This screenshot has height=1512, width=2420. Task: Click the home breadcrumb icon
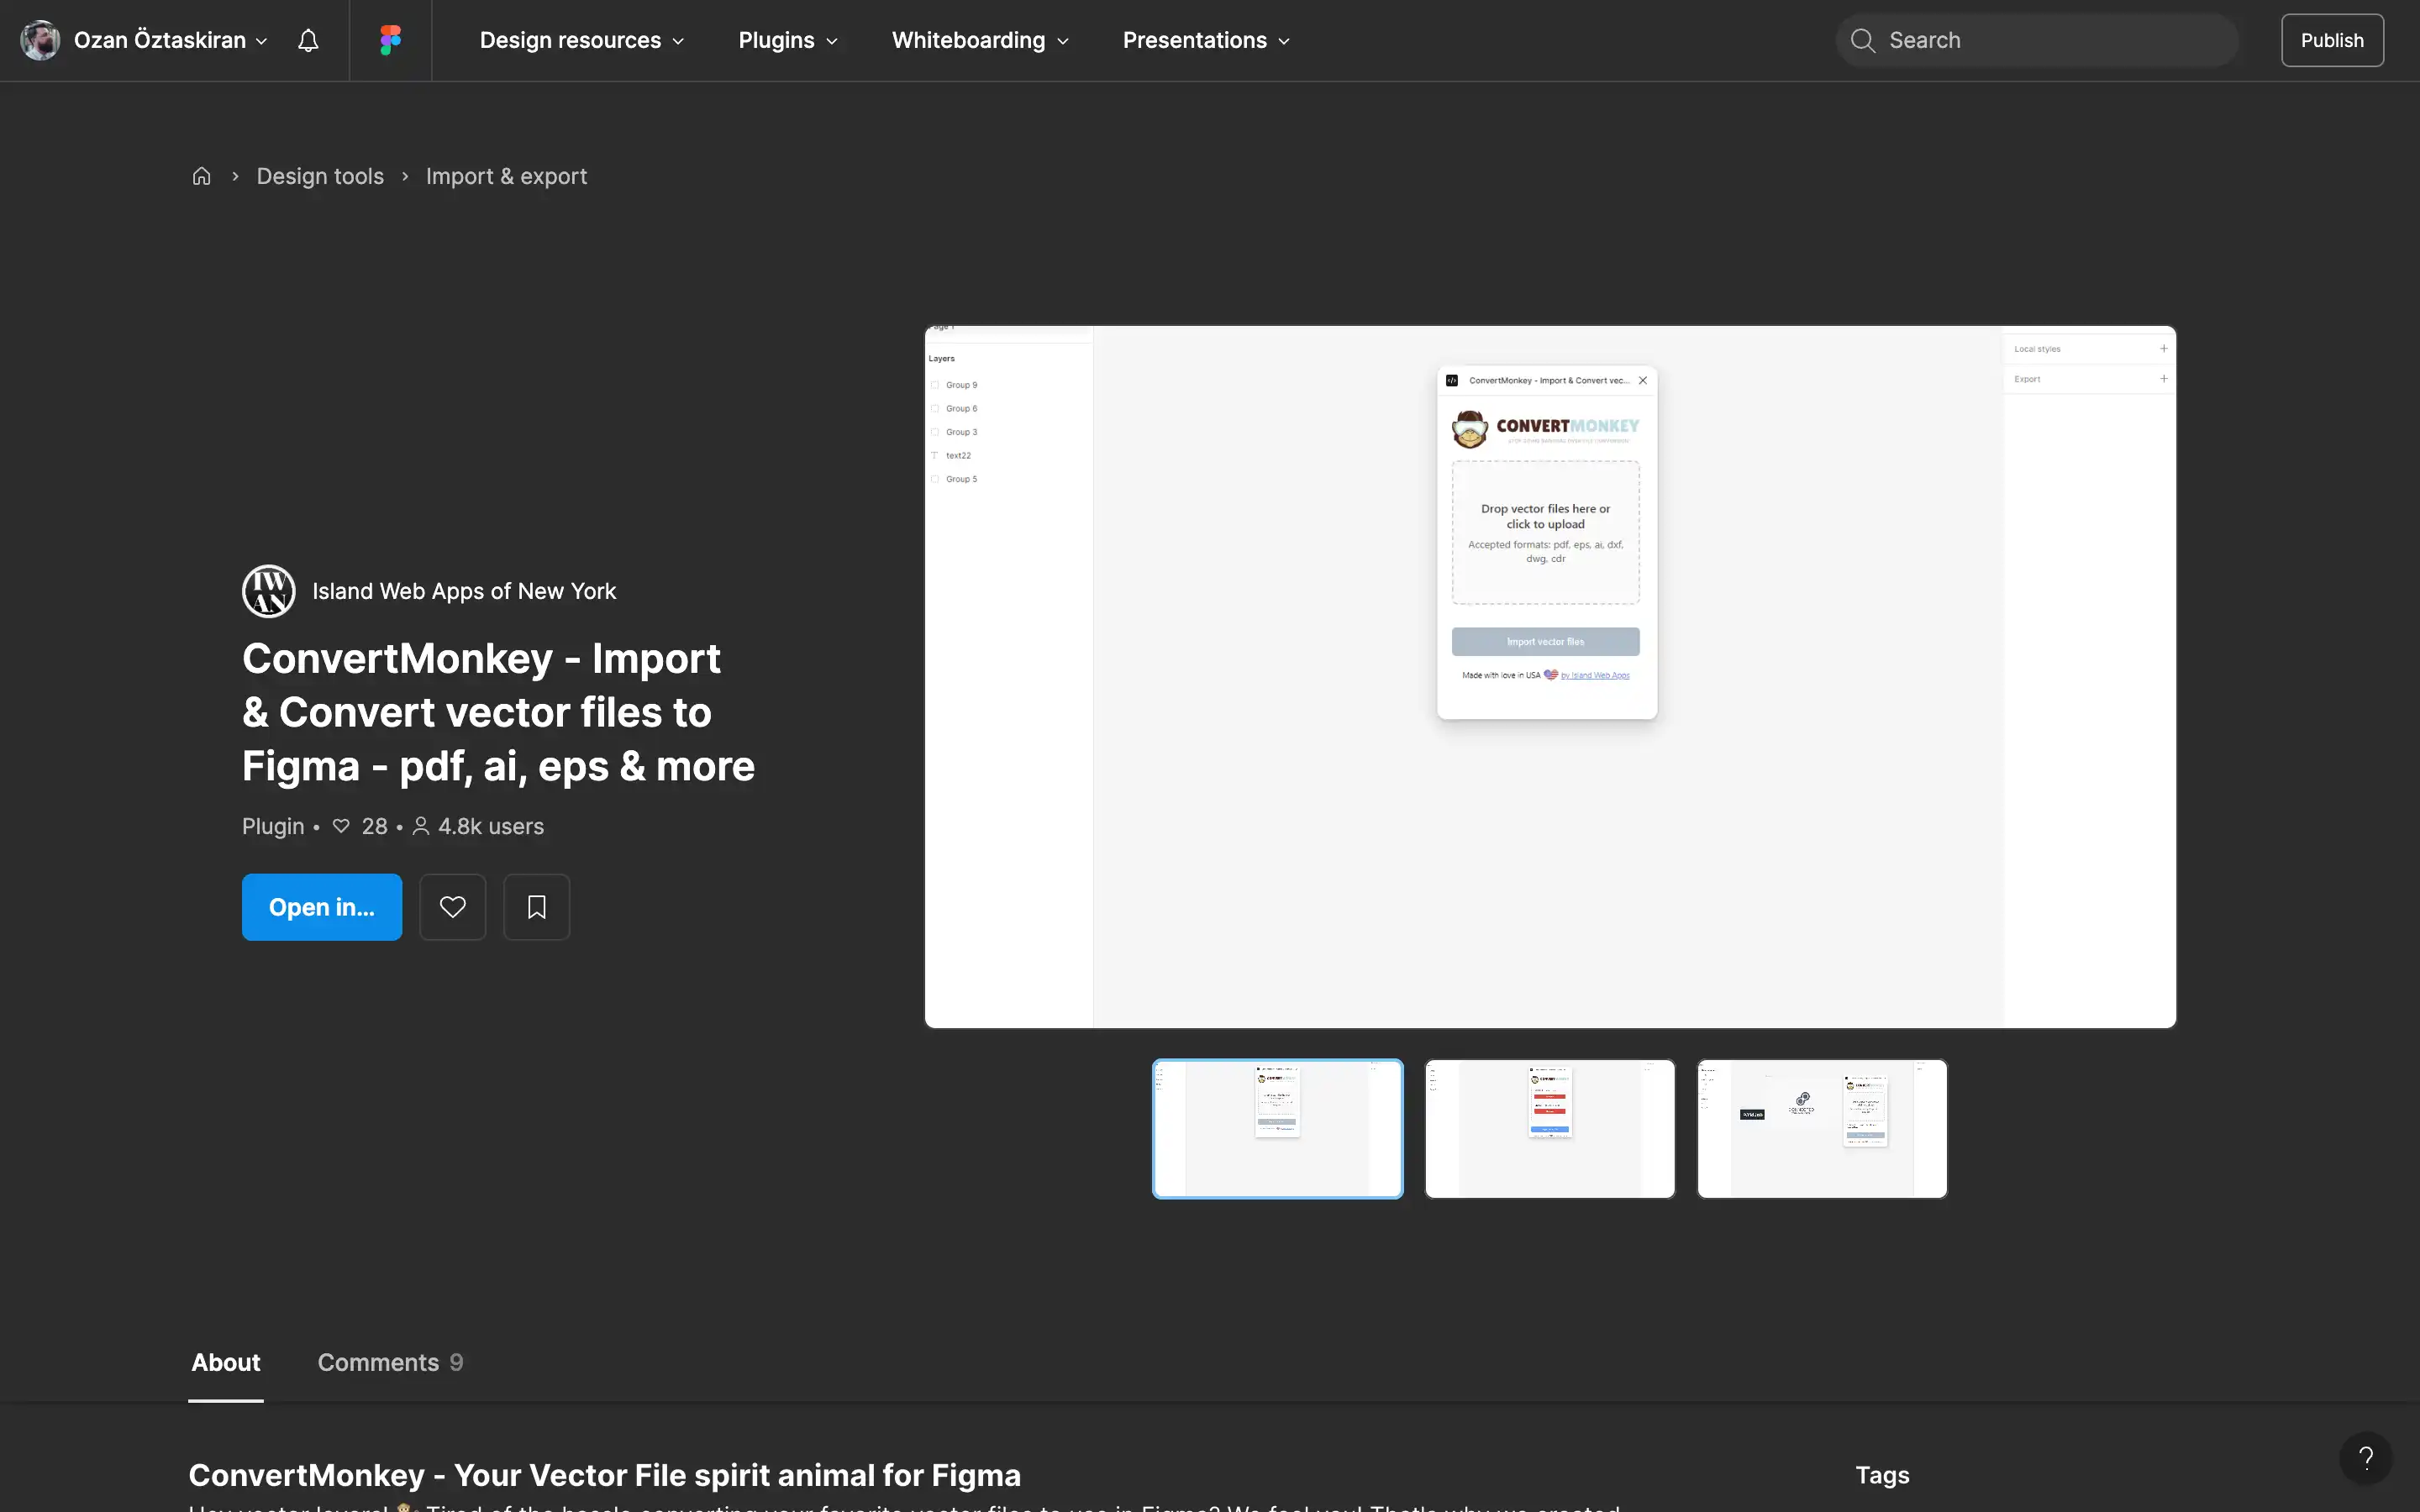click(201, 176)
